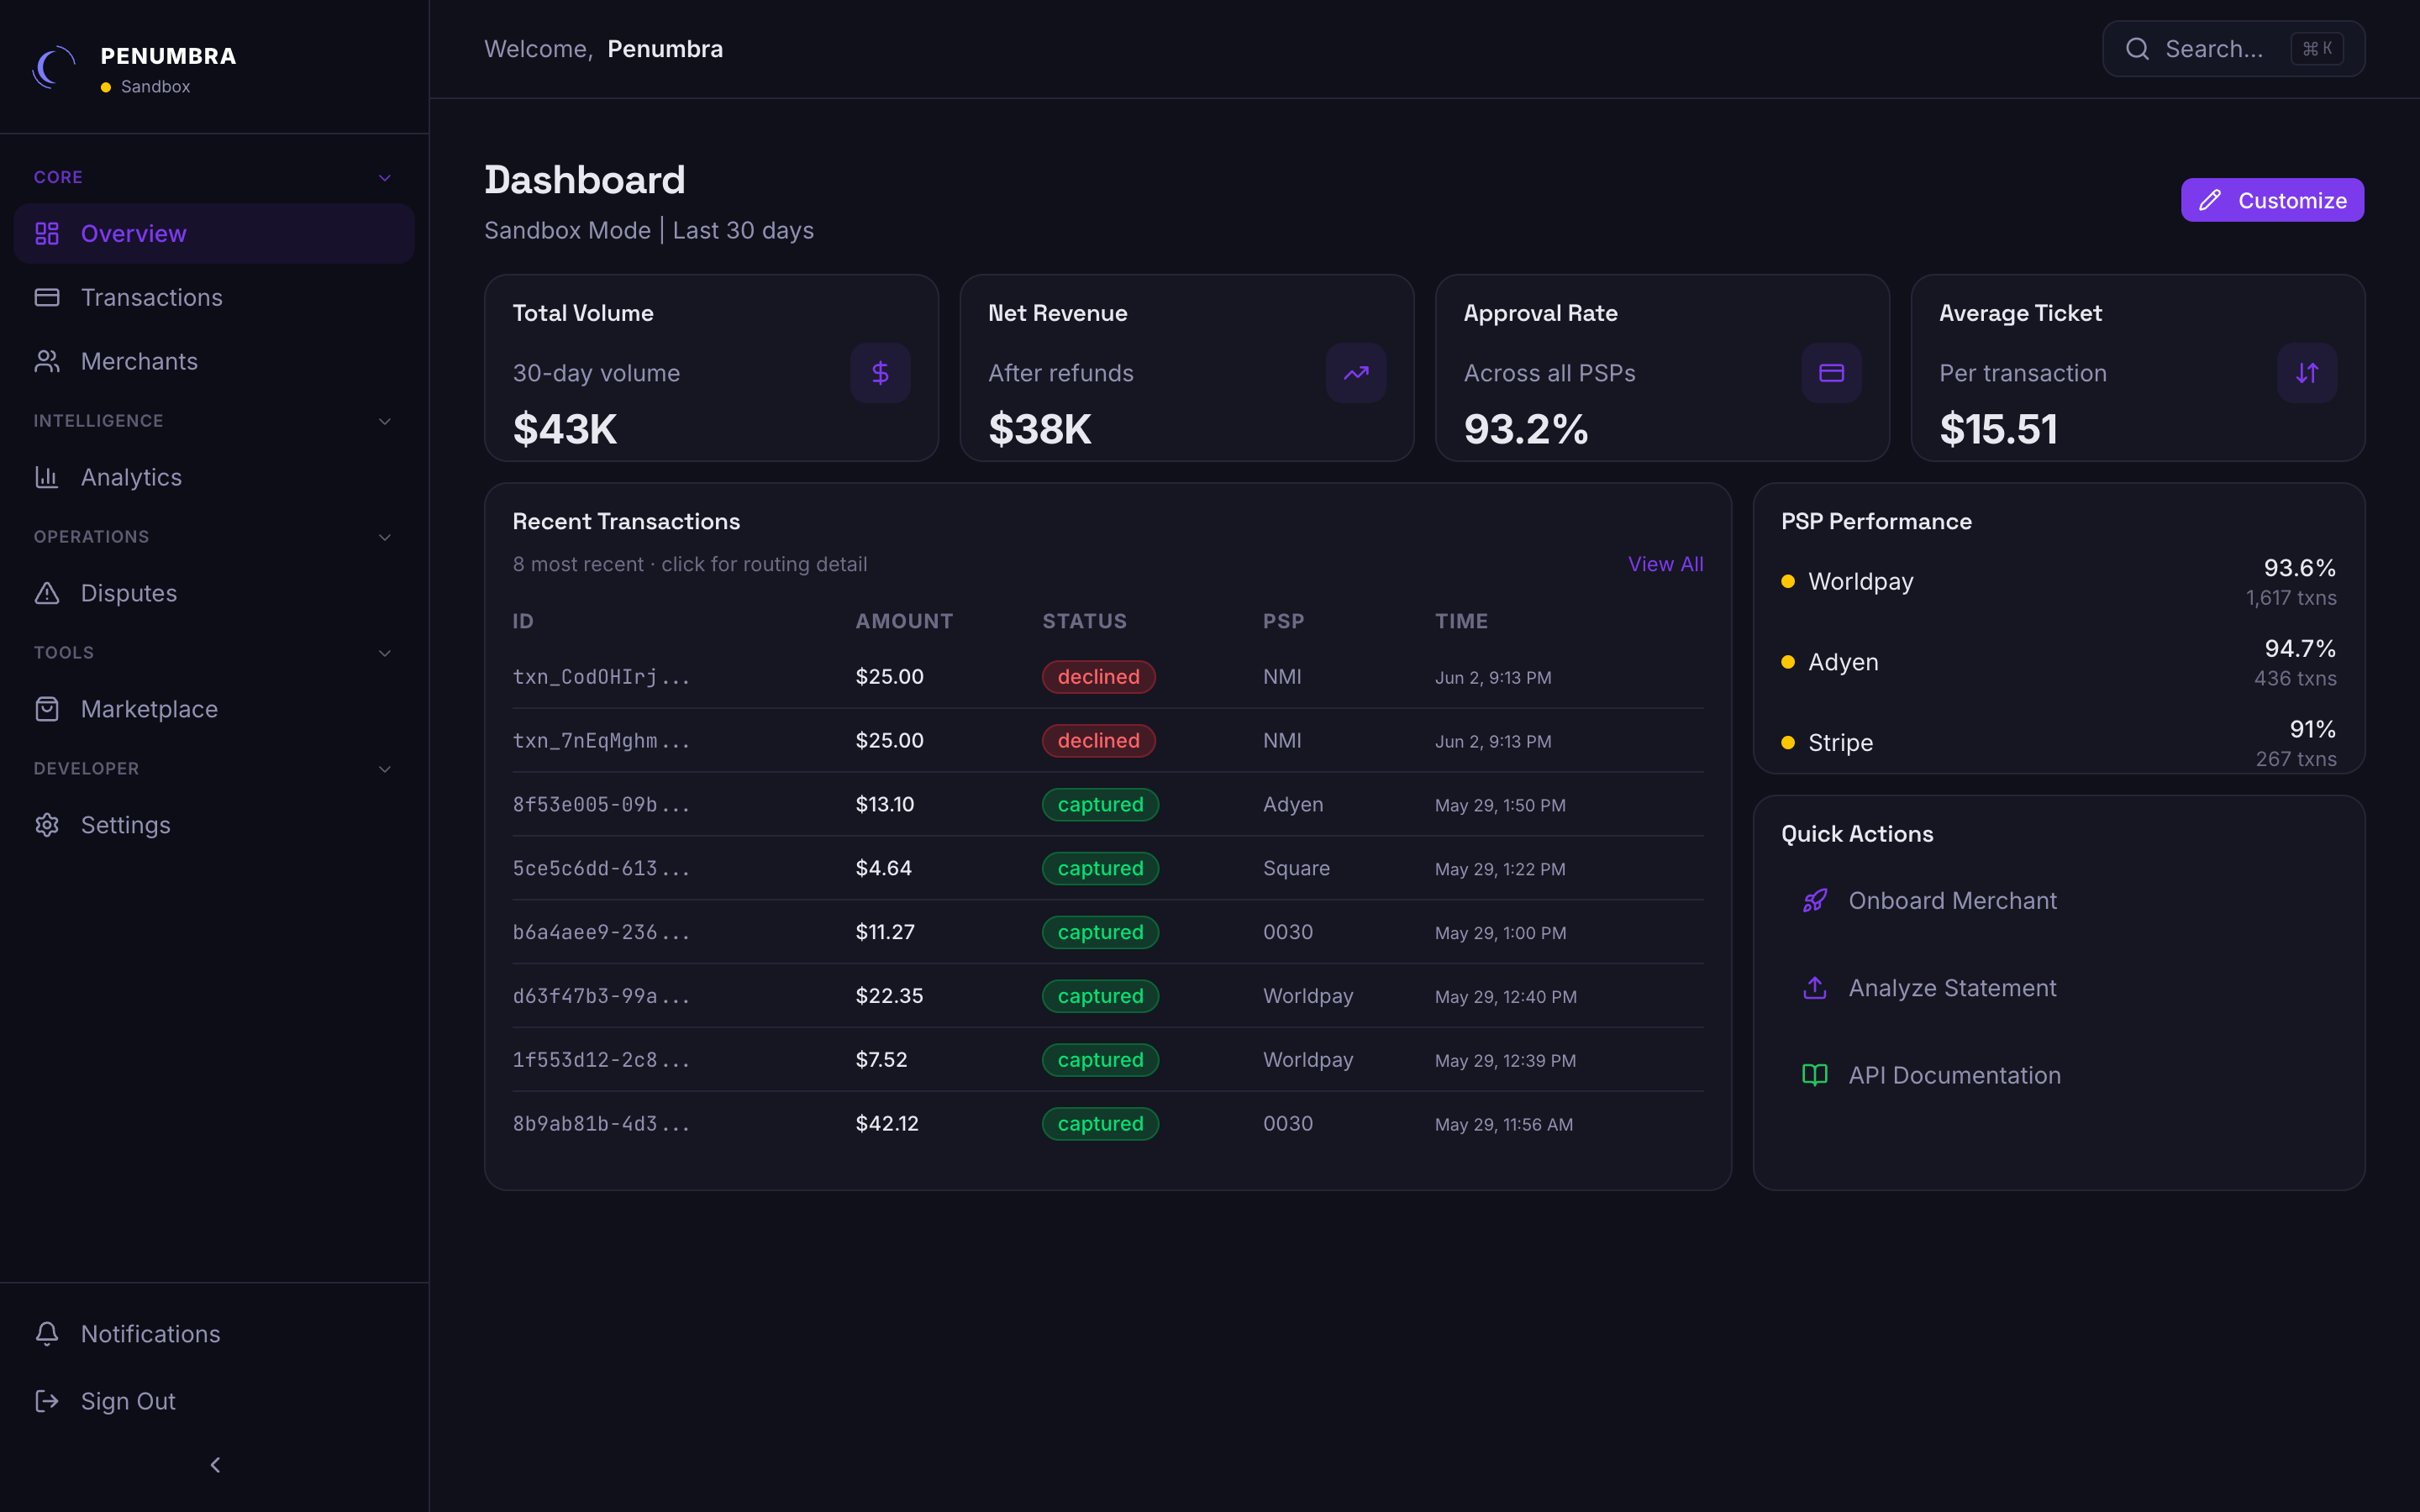Click the Sign Out arrow icon
Screen dimensions: 2420x1512
click(x=47, y=1401)
